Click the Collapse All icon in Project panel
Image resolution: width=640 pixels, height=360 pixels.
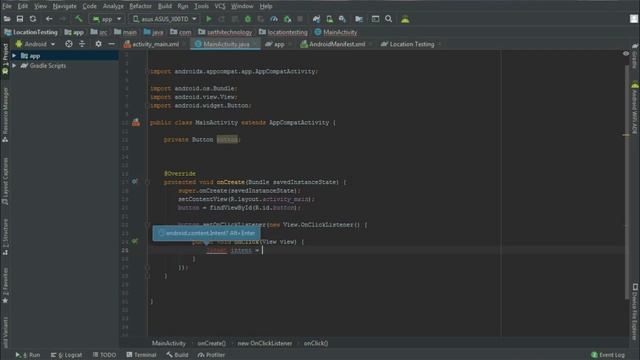pos(82,44)
